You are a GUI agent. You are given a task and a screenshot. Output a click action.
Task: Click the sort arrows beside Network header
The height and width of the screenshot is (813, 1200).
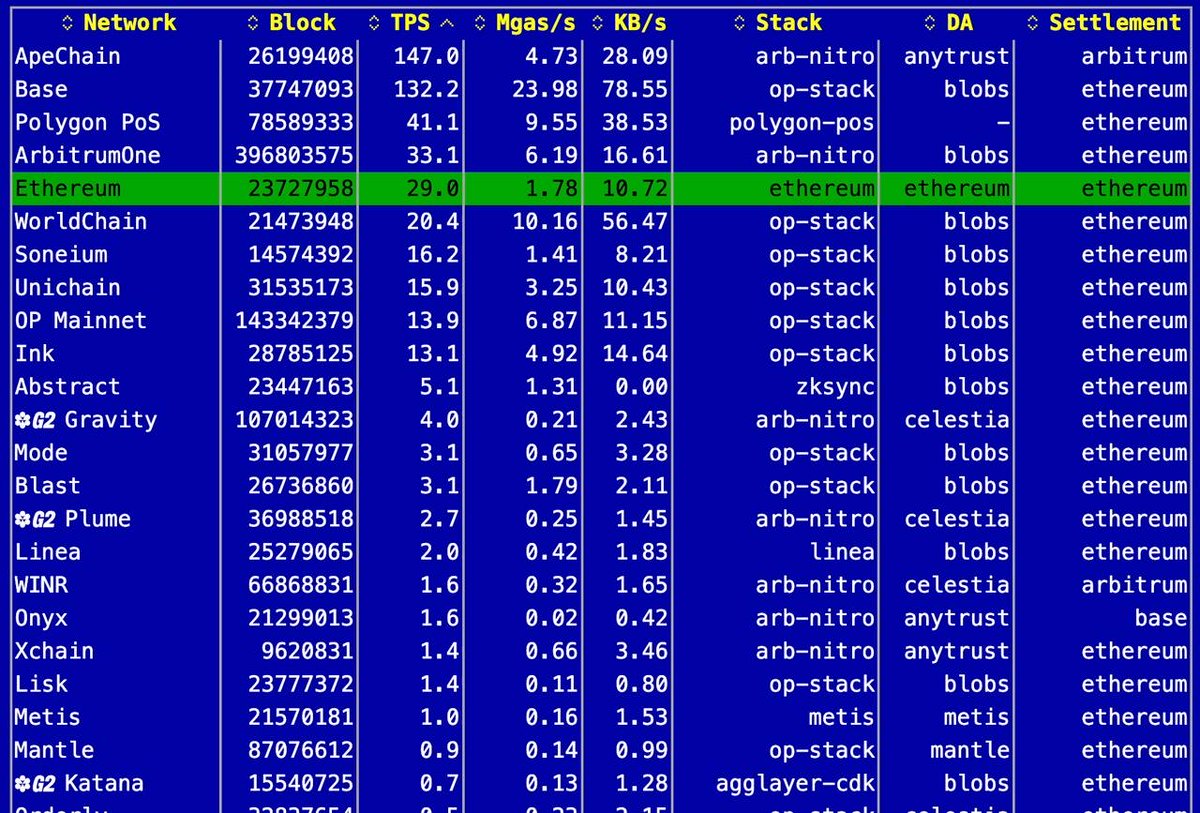click(68, 22)
